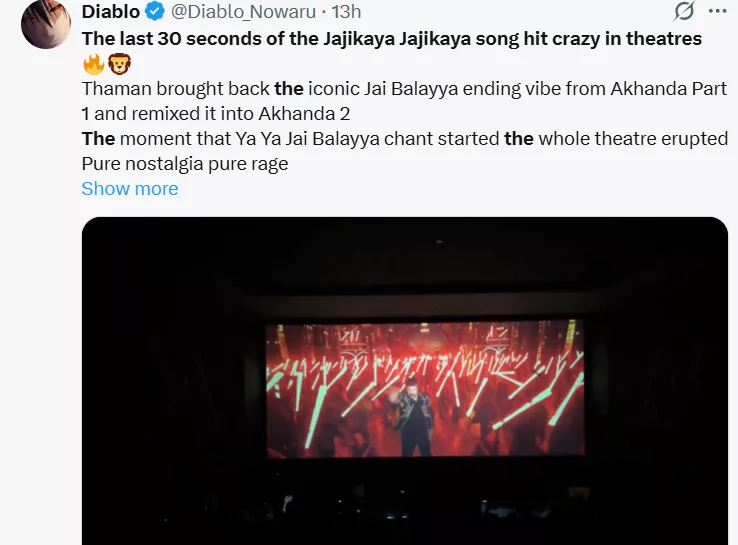The width and height of the screenshot is (738, 545).
Task: Click the lion emoji in the post
Action: coord(120,64)
